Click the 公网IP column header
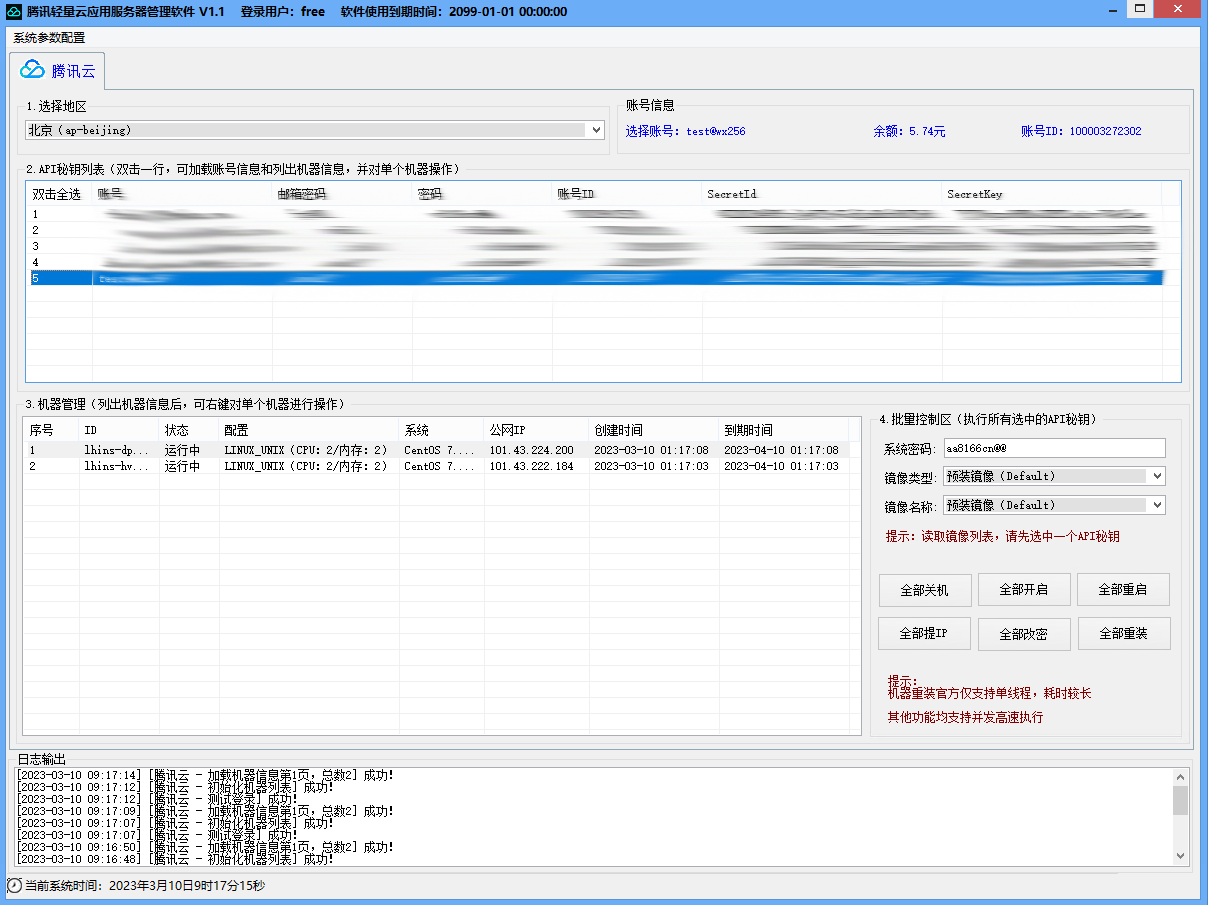Viewport: 1208px width, 905px height. pyautogui.click(x=537, y=430)
